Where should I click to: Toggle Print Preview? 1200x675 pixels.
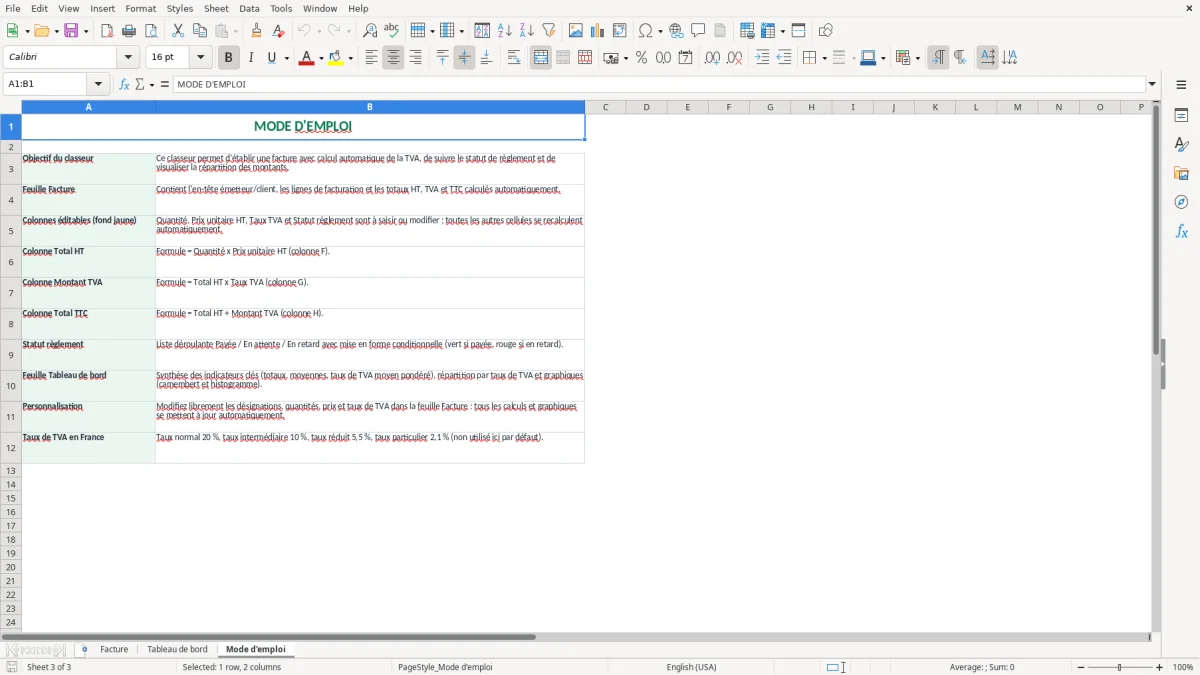point(151,31)
